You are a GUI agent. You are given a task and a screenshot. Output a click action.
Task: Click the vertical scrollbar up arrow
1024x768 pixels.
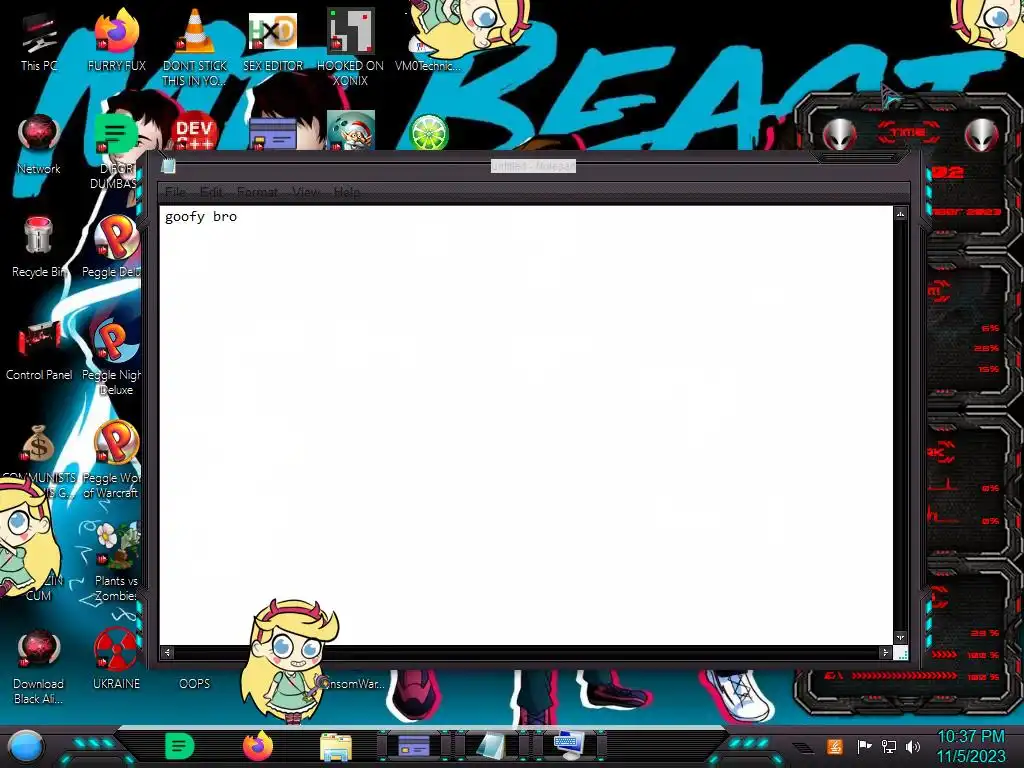pos(901,214)
